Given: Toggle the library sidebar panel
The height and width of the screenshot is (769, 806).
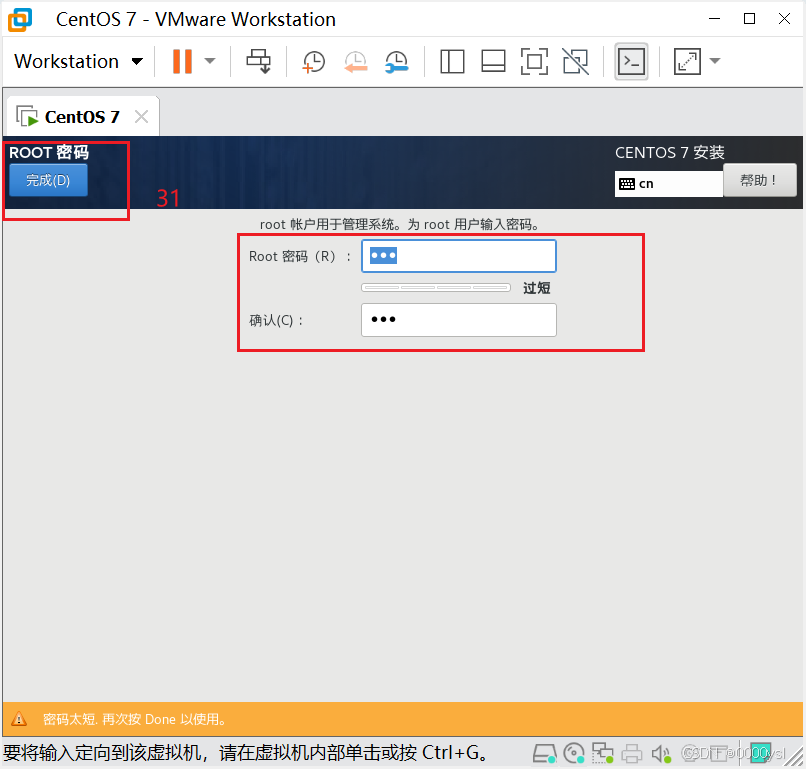Looking at the screenshot, I should [x=452, y=62].
